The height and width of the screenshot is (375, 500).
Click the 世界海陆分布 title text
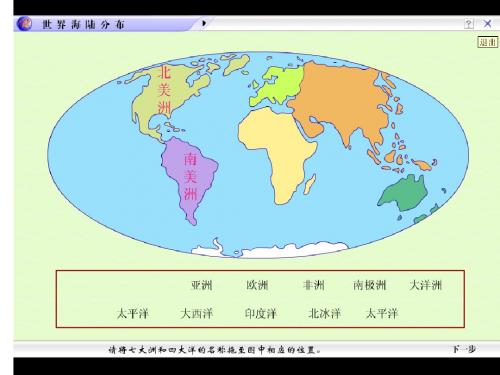[83, 24]
